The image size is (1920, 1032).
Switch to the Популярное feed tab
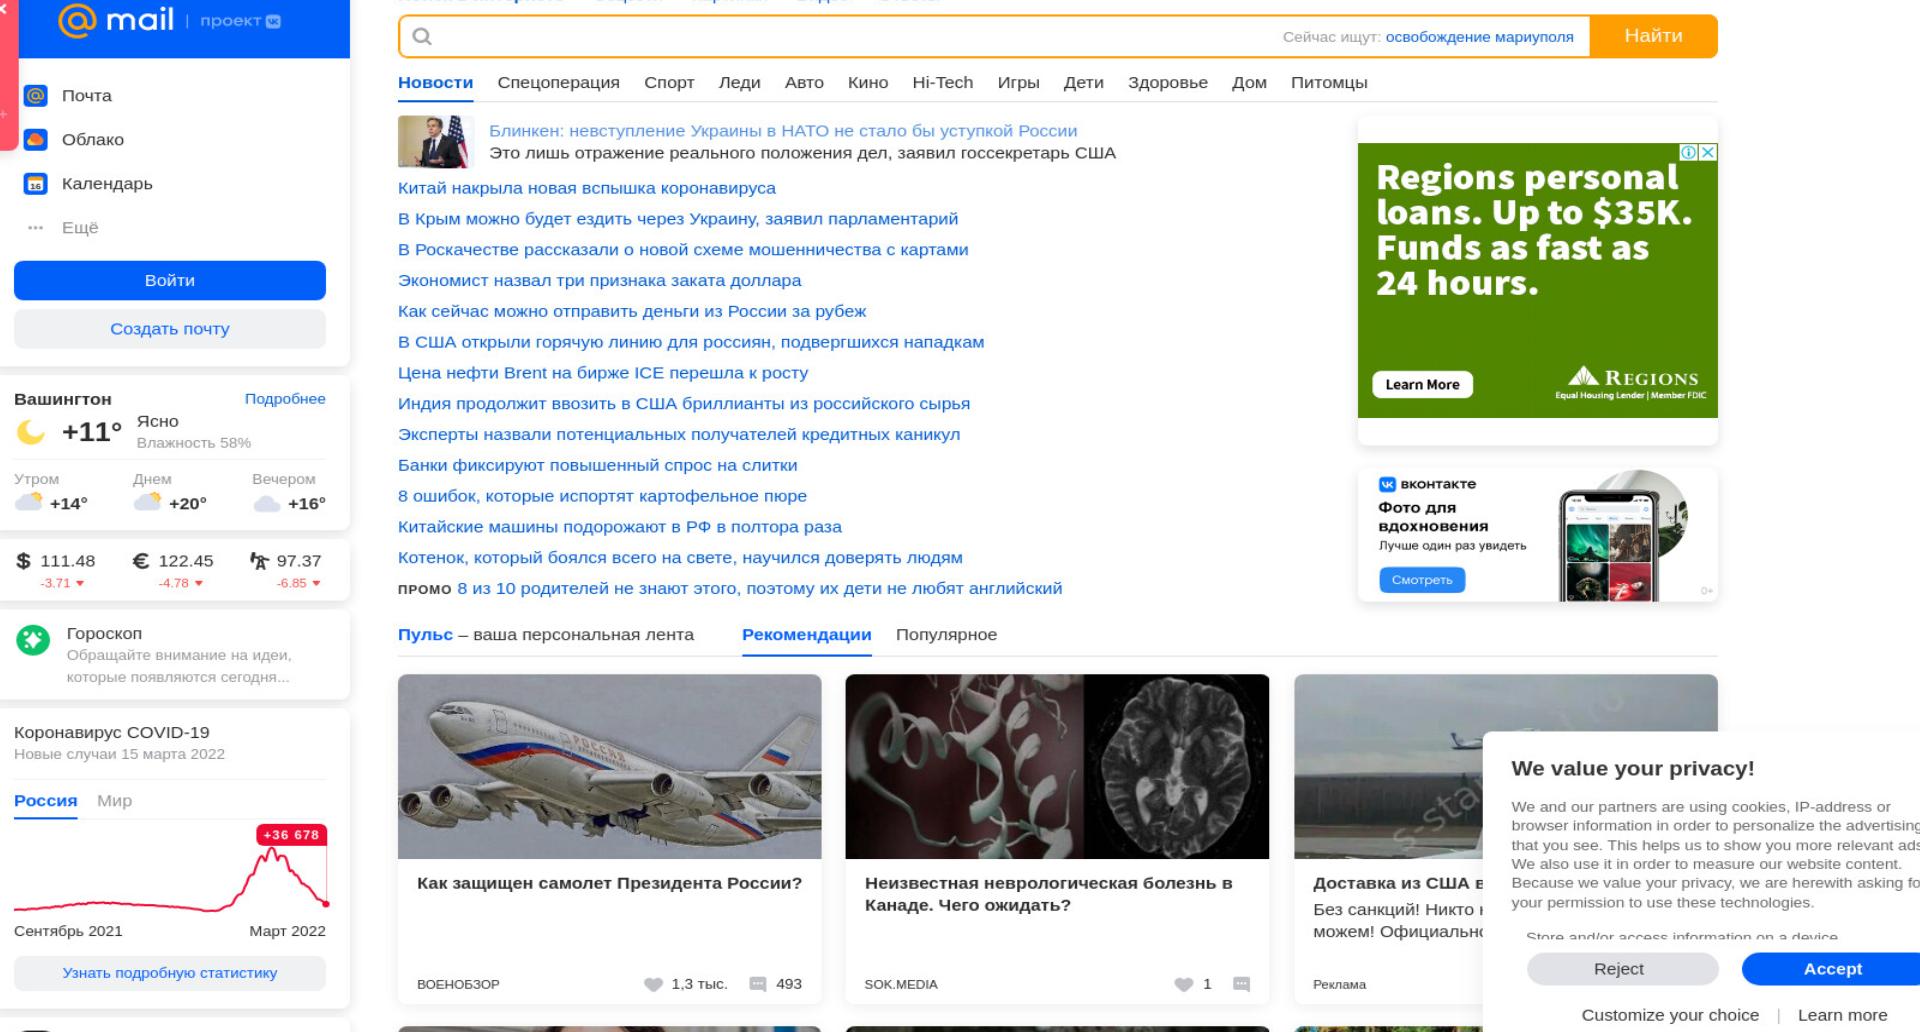click(x=946, y=635)
